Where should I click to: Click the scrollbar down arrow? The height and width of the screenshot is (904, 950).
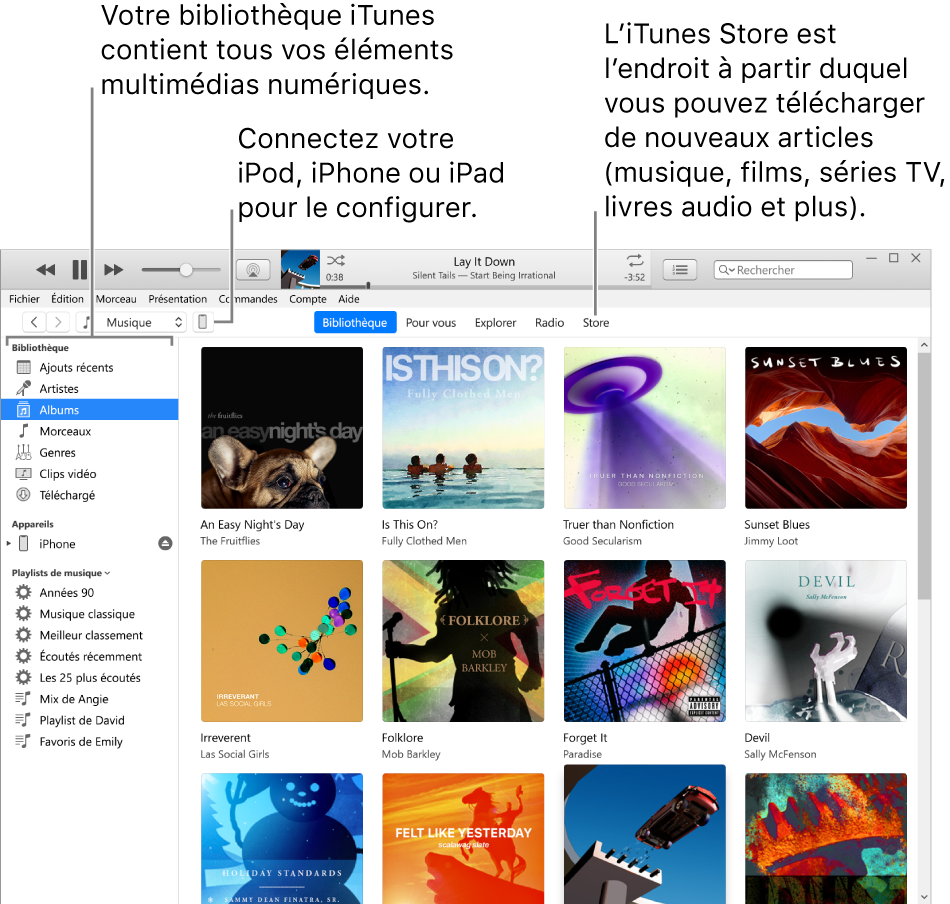tap(923, 896)
